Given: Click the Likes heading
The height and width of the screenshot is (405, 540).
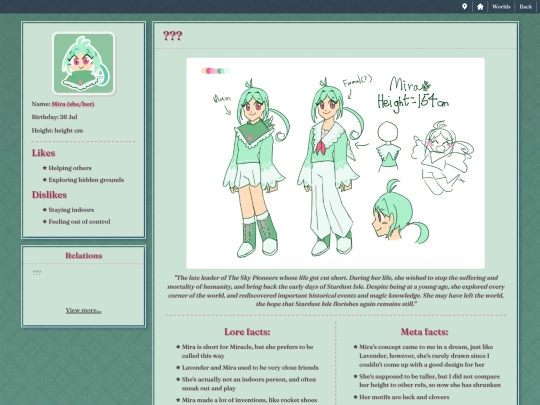Looking at the screenshot, I should 43,153.
